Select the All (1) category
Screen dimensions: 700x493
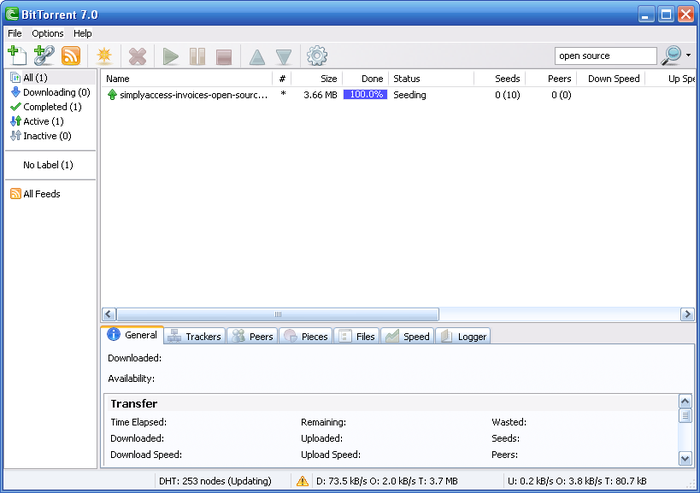coord(52,78)
